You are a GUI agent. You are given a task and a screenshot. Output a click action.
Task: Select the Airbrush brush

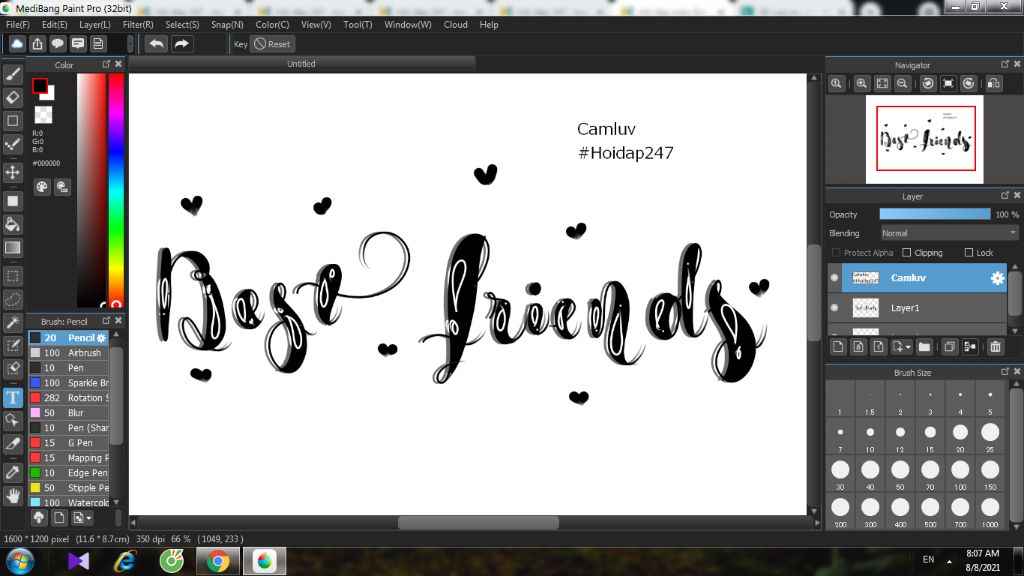click(x=69, y=353)
